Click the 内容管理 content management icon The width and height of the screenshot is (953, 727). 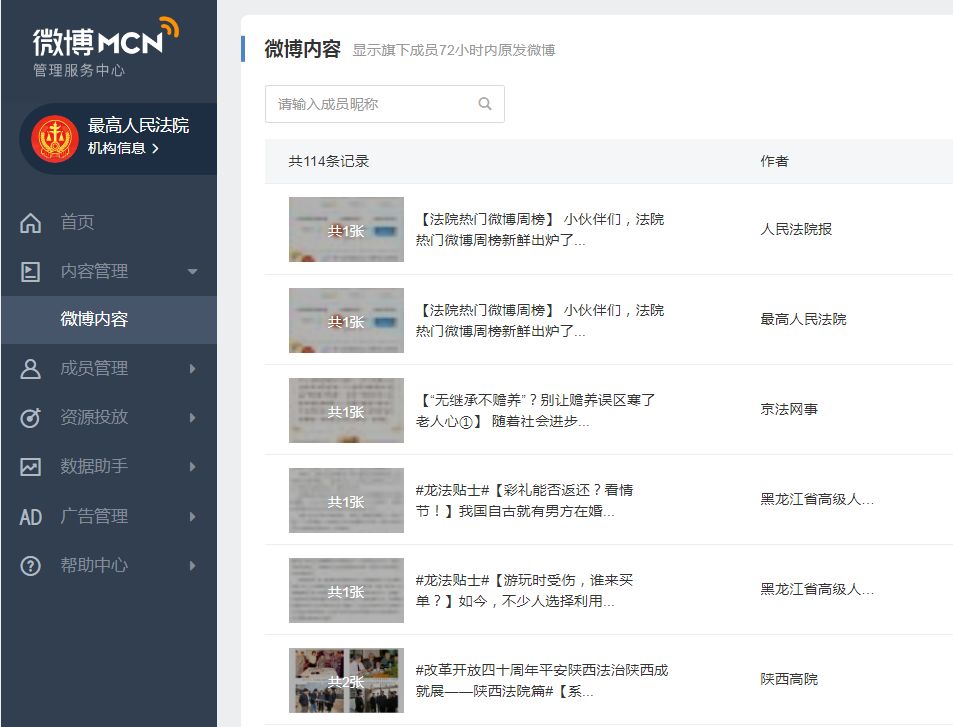point(31,271)
